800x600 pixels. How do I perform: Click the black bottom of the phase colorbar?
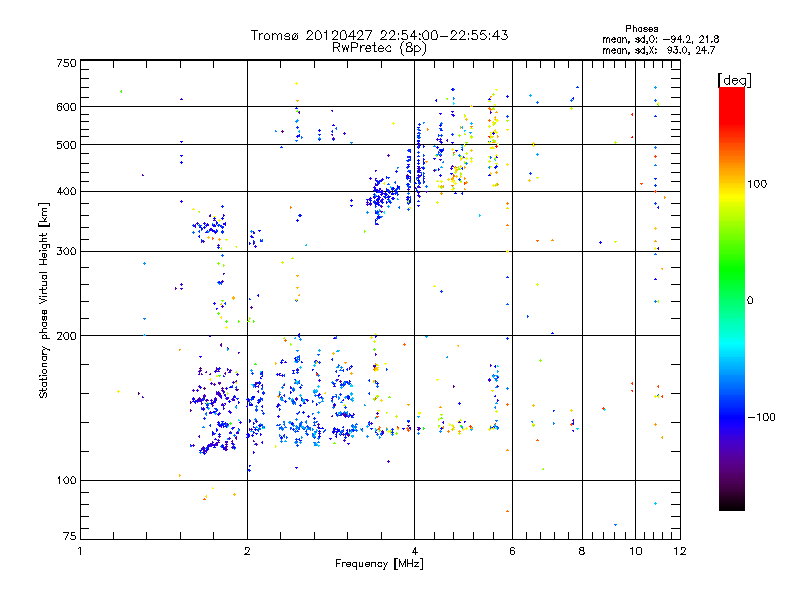point(732,503)
